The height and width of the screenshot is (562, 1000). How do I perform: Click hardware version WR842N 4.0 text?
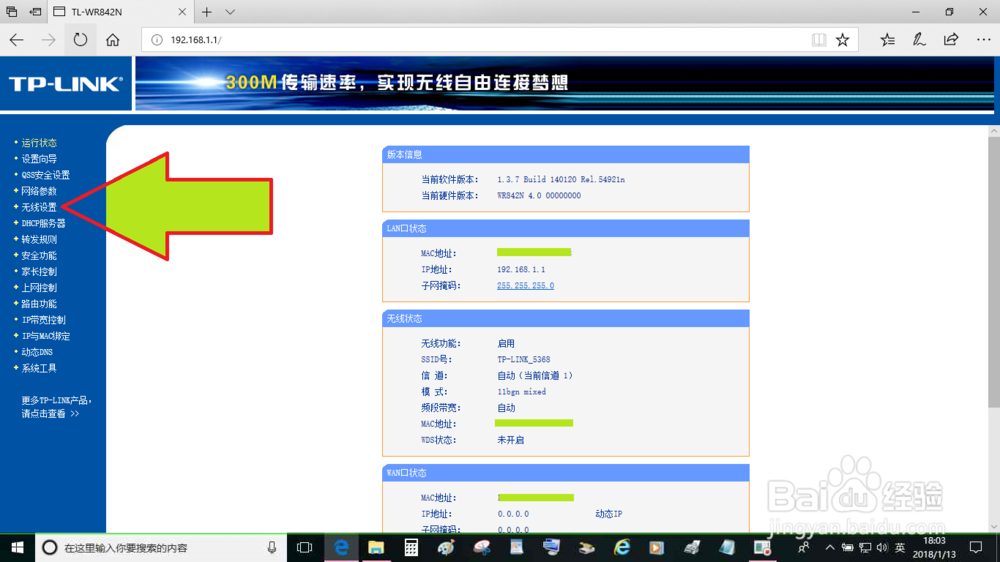pyautogui.click(x=539, y=196)
